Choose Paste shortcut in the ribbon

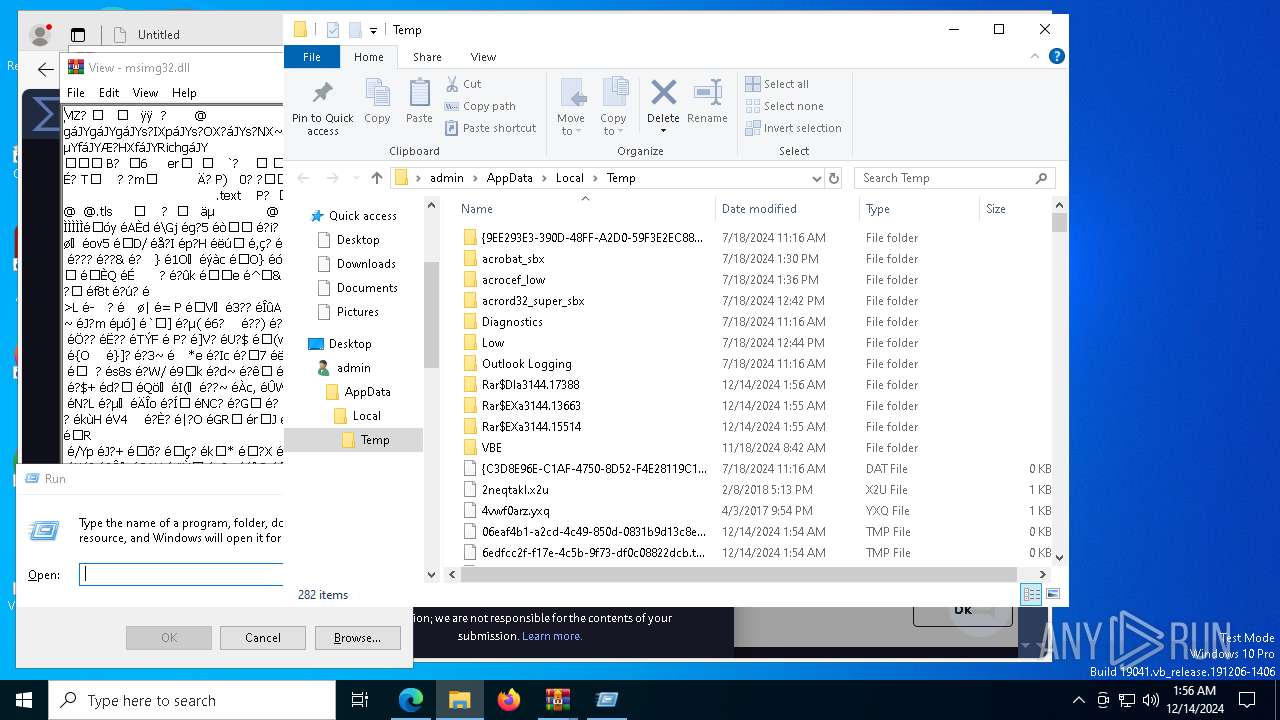point(490,128)
